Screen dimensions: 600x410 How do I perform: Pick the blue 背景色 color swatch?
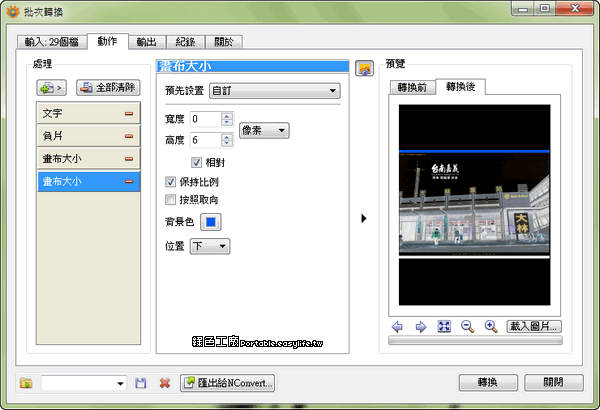point(212,221)
